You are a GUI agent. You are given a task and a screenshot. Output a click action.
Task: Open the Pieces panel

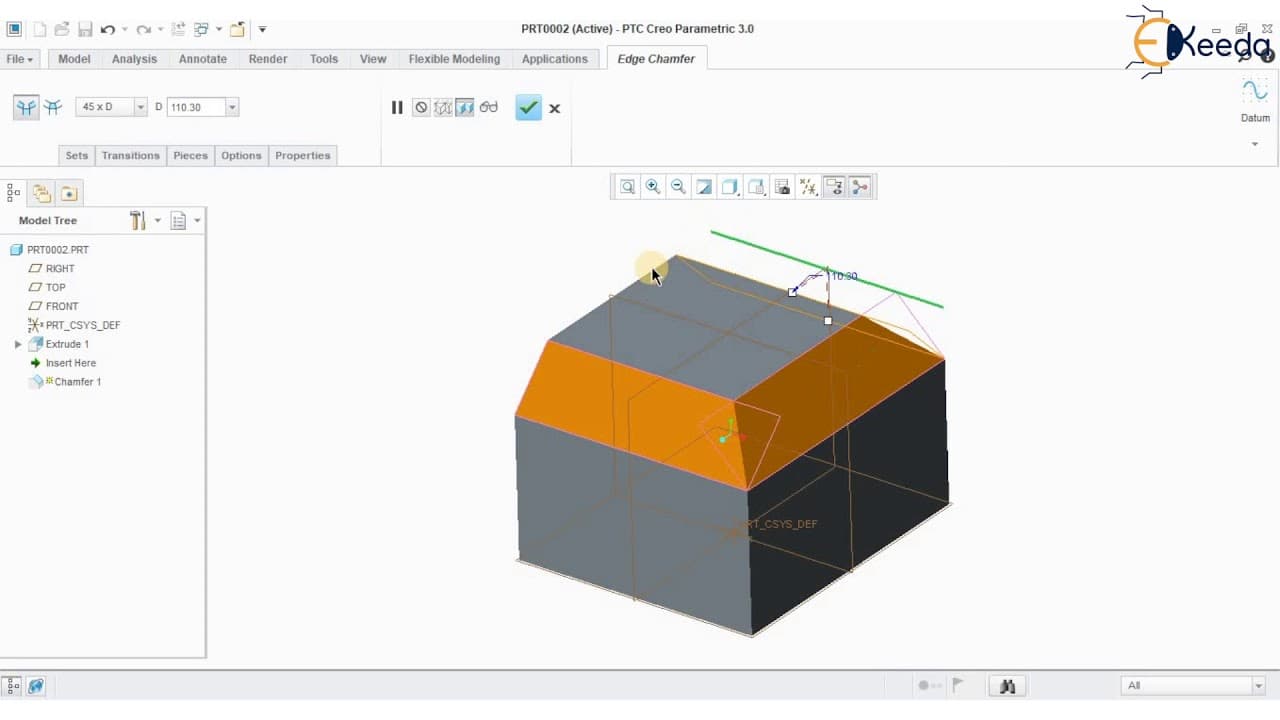190,155
